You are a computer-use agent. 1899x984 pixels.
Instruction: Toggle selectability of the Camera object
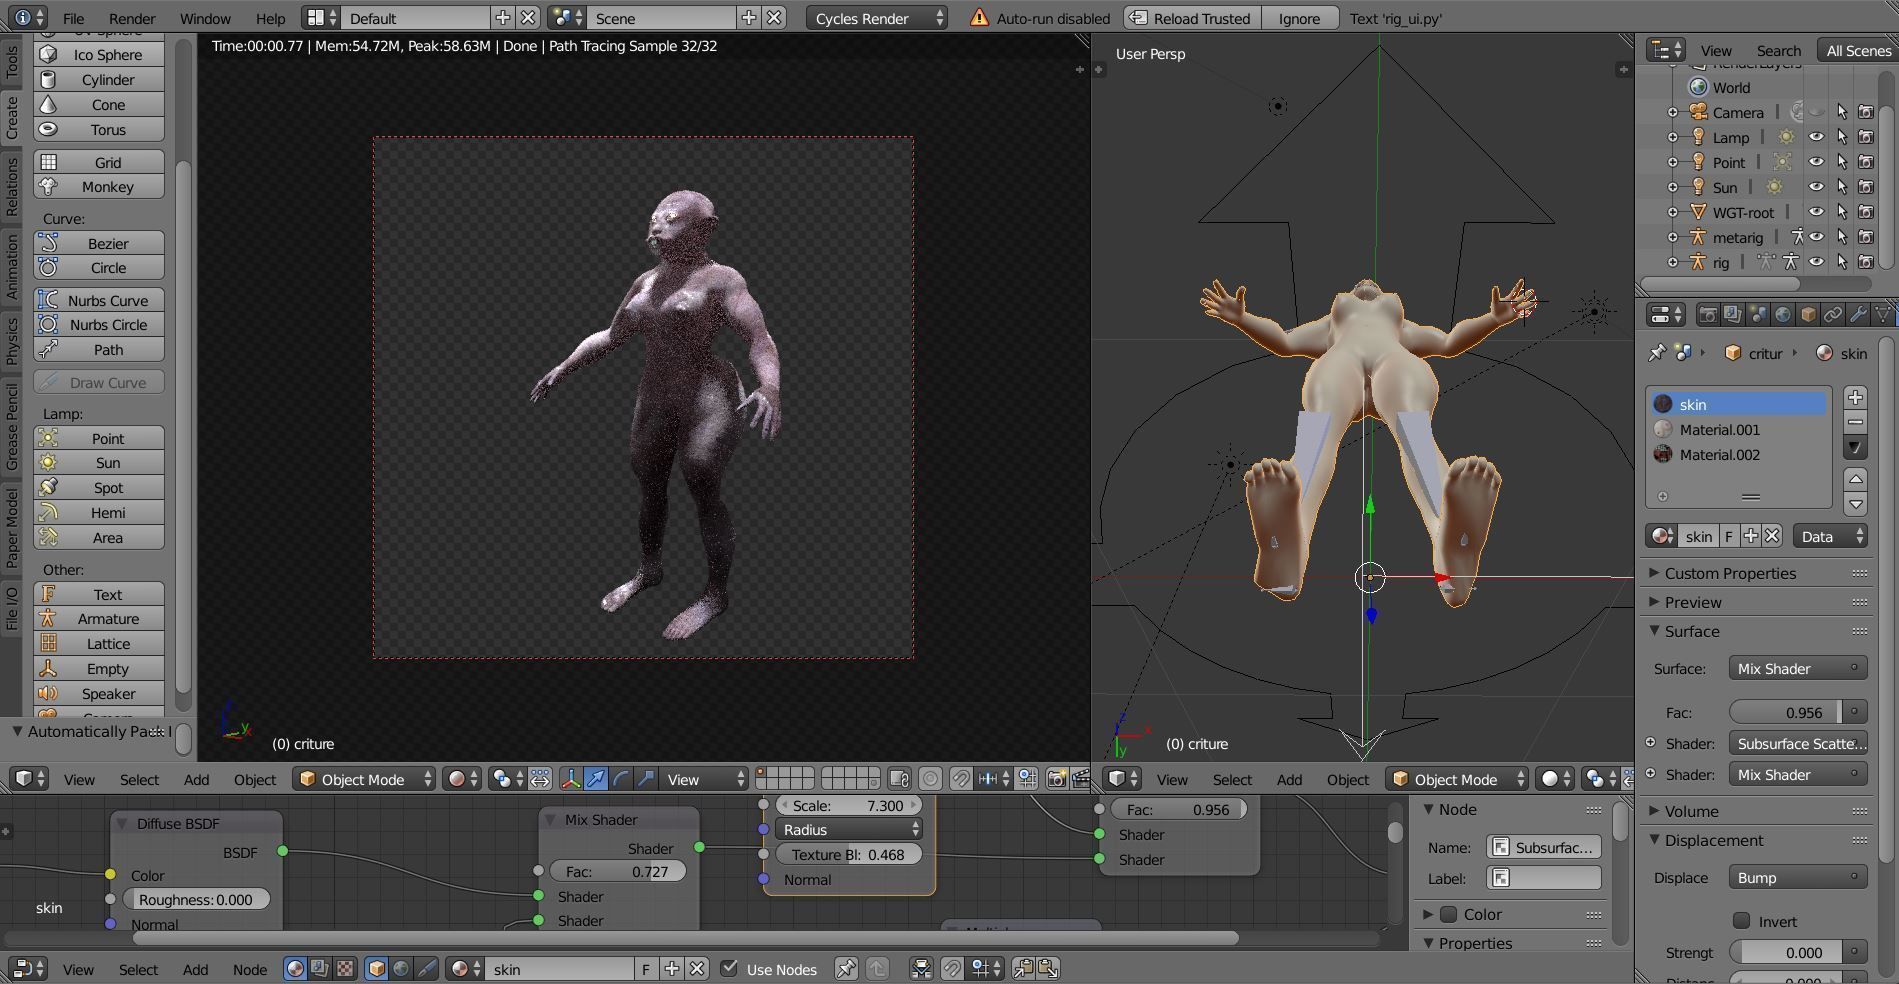pos(1842,112)
